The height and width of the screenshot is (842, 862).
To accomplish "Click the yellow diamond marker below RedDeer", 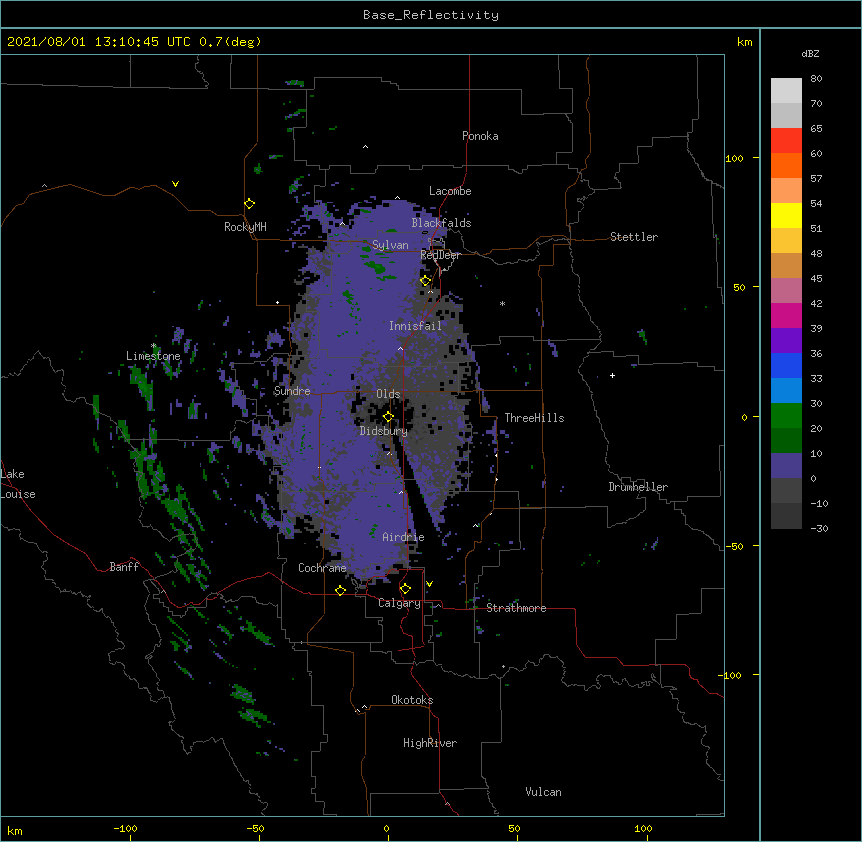I will [x=426, y=281].
